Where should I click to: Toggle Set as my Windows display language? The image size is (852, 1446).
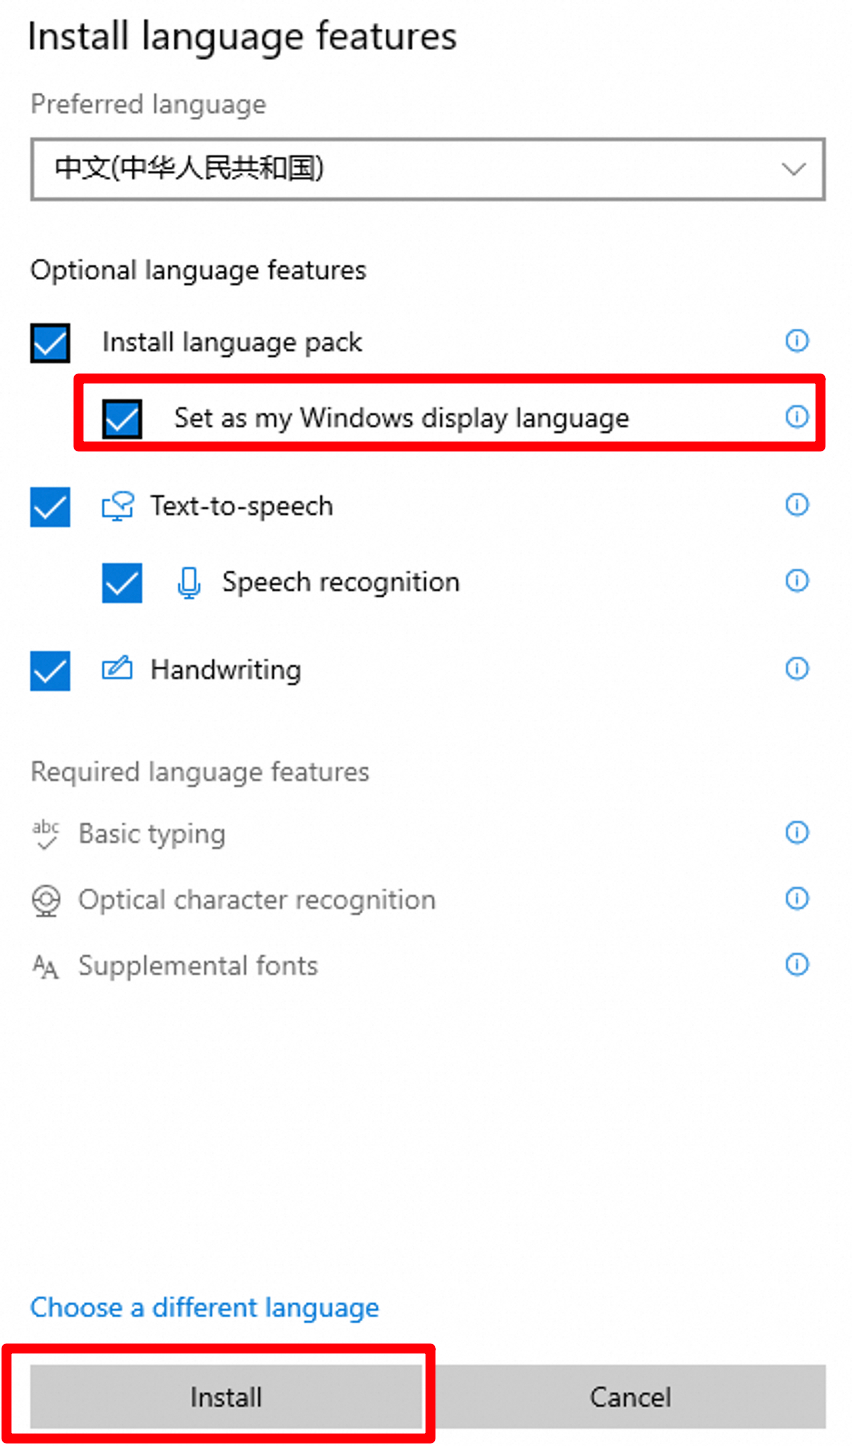click(122, 419)
